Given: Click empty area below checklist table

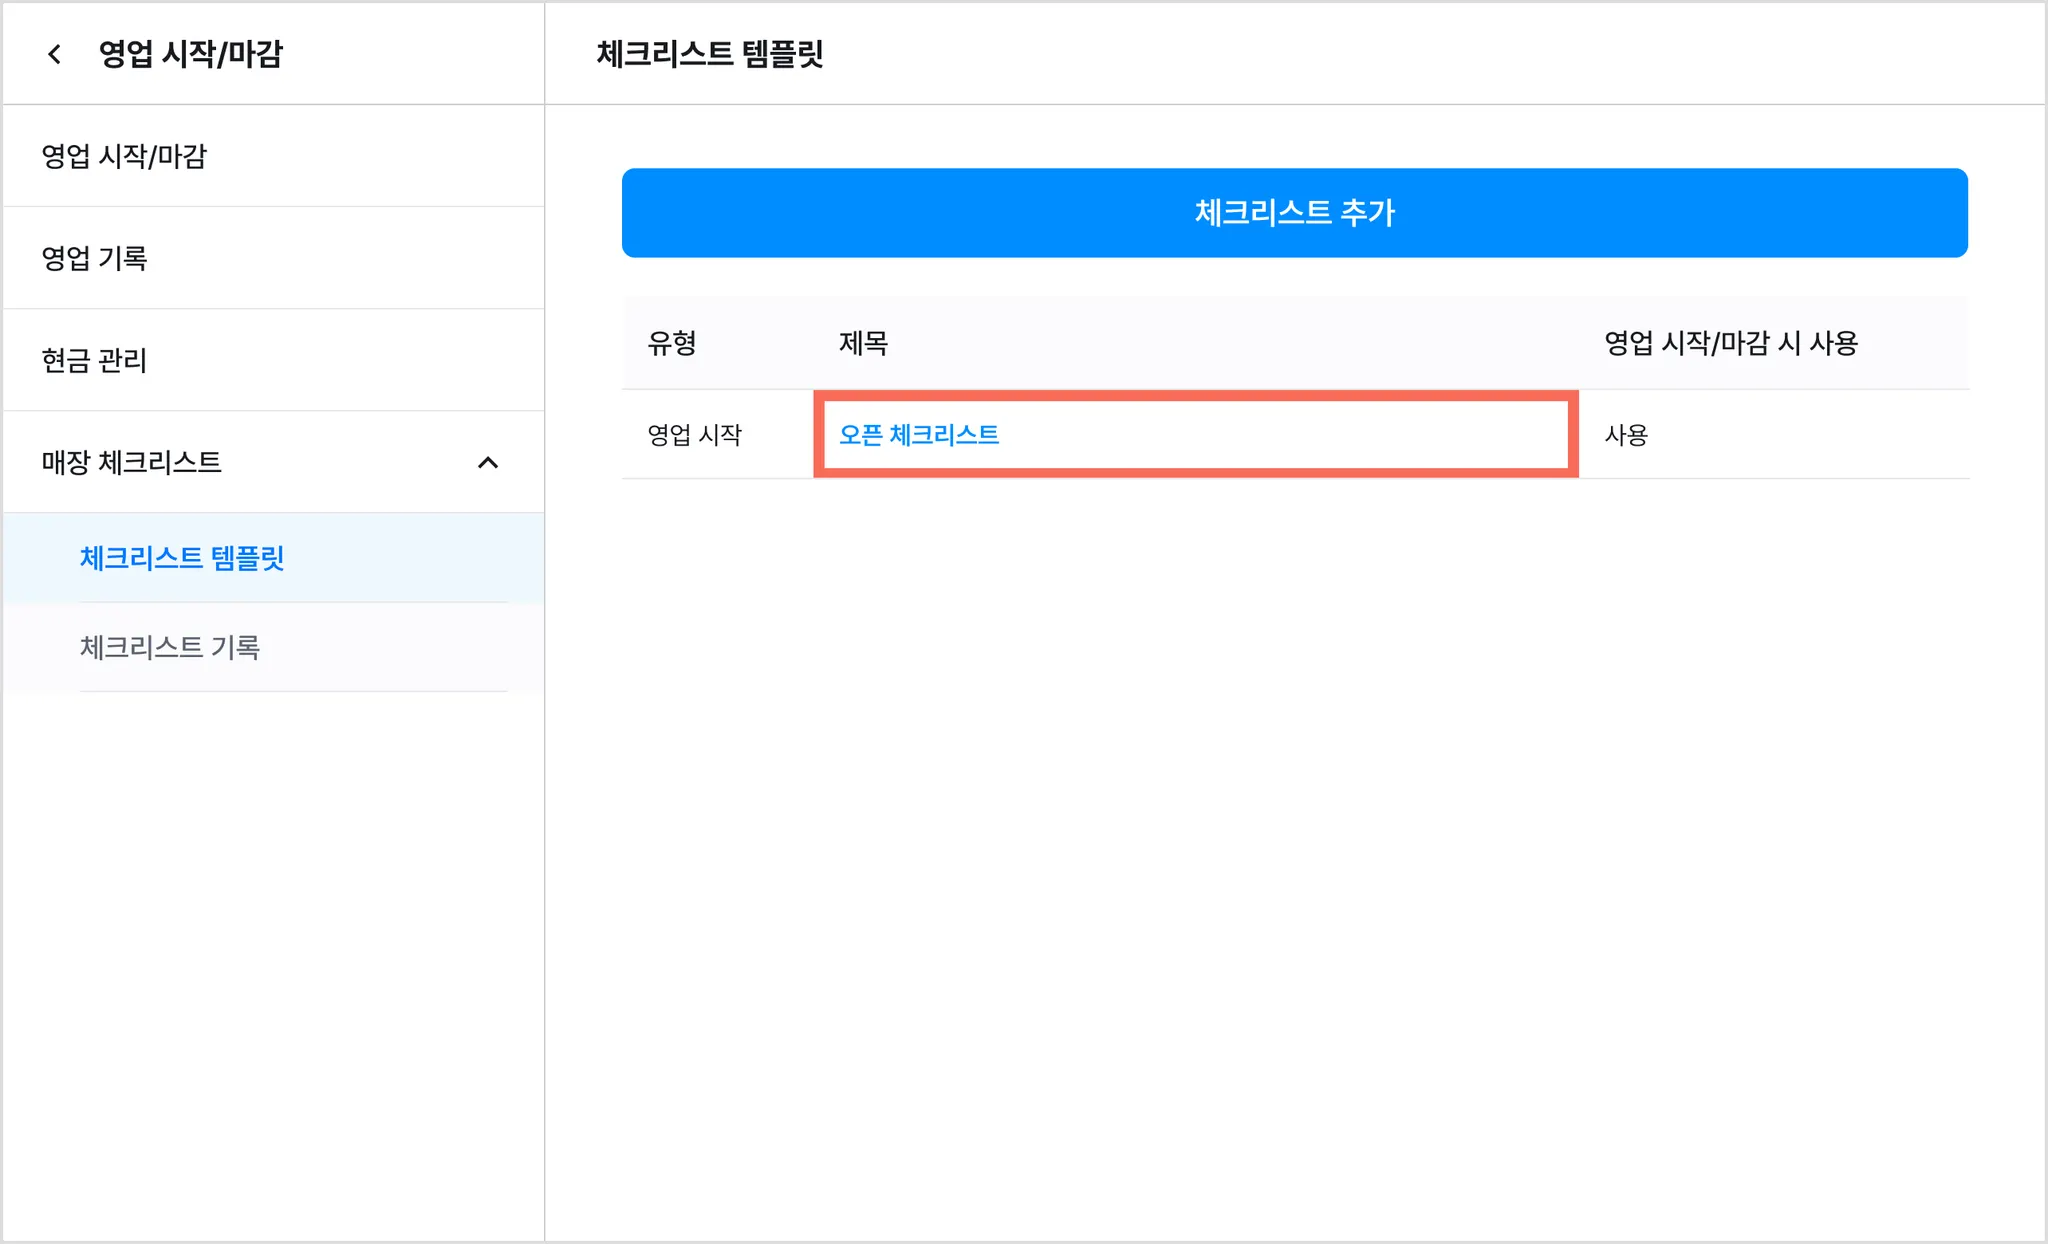Looking at the screenshot, I should click(1294, 800).
